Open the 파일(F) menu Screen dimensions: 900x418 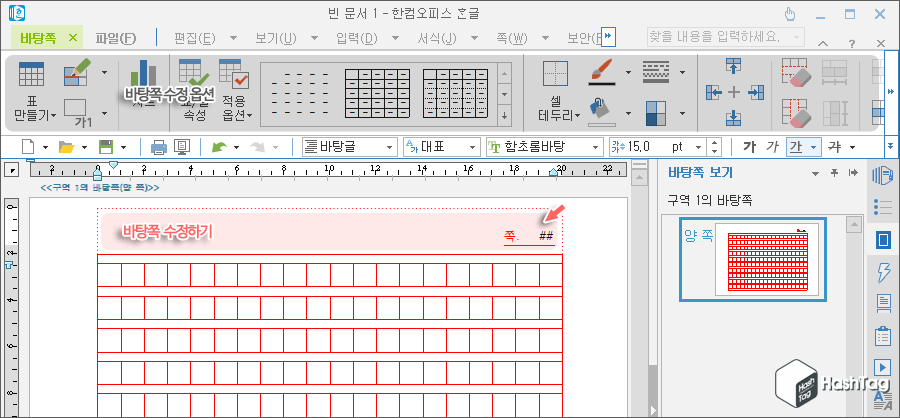click(x=116, y=38)
